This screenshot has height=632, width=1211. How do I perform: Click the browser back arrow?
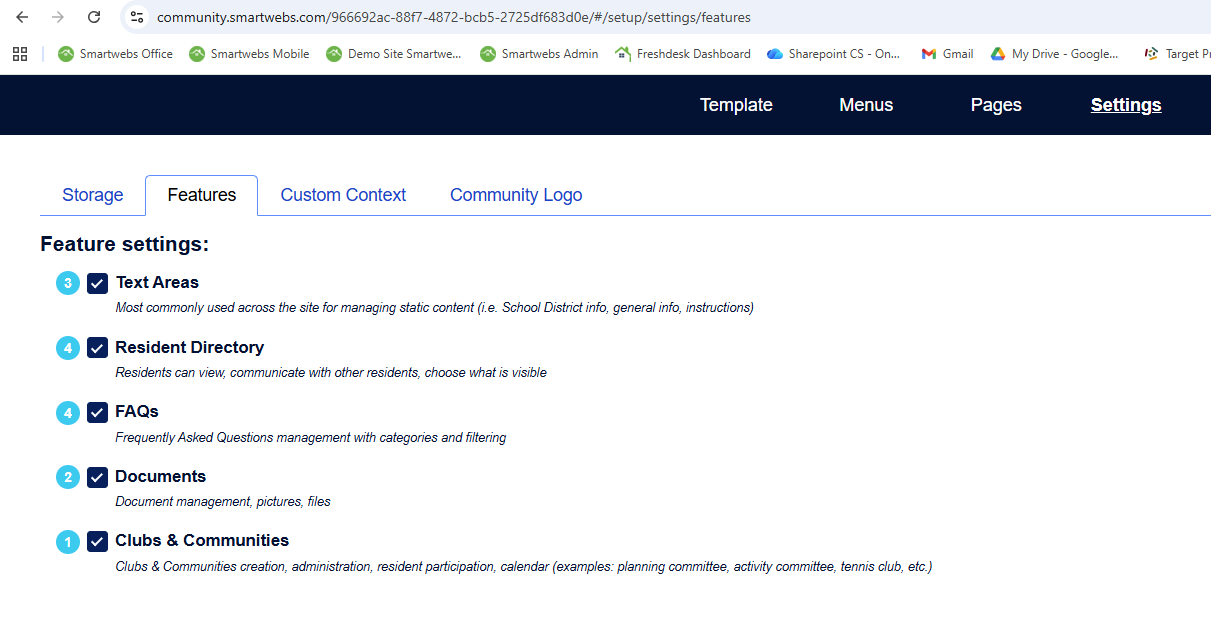22,17
